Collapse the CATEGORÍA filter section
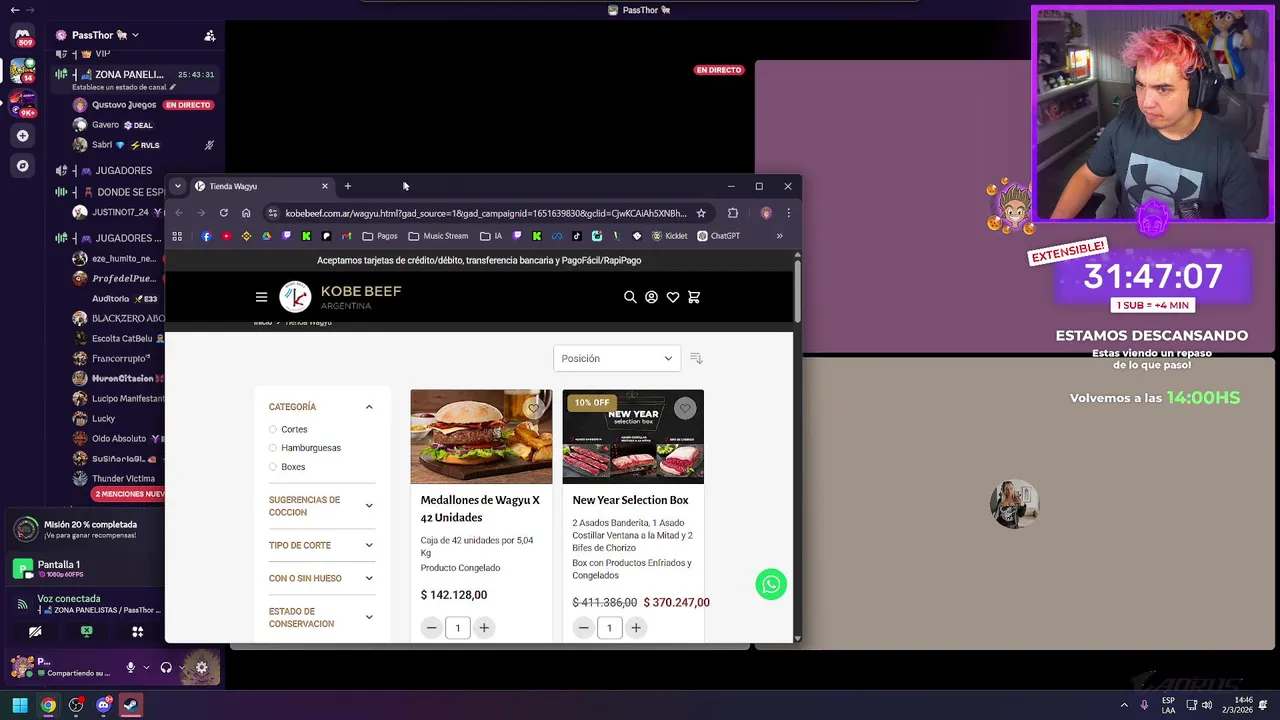Image resolution: width=1280 pixels, height=720 pixels. click(322, 407)
